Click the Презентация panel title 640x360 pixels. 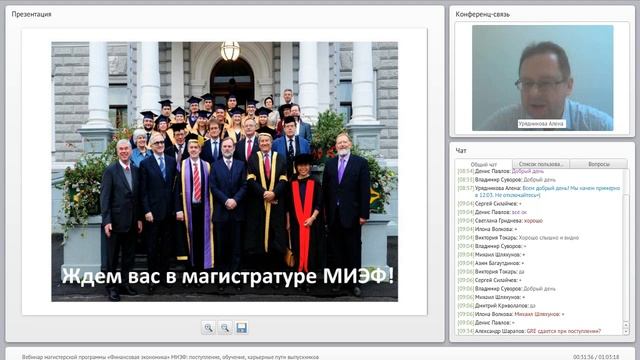[31, 14]
